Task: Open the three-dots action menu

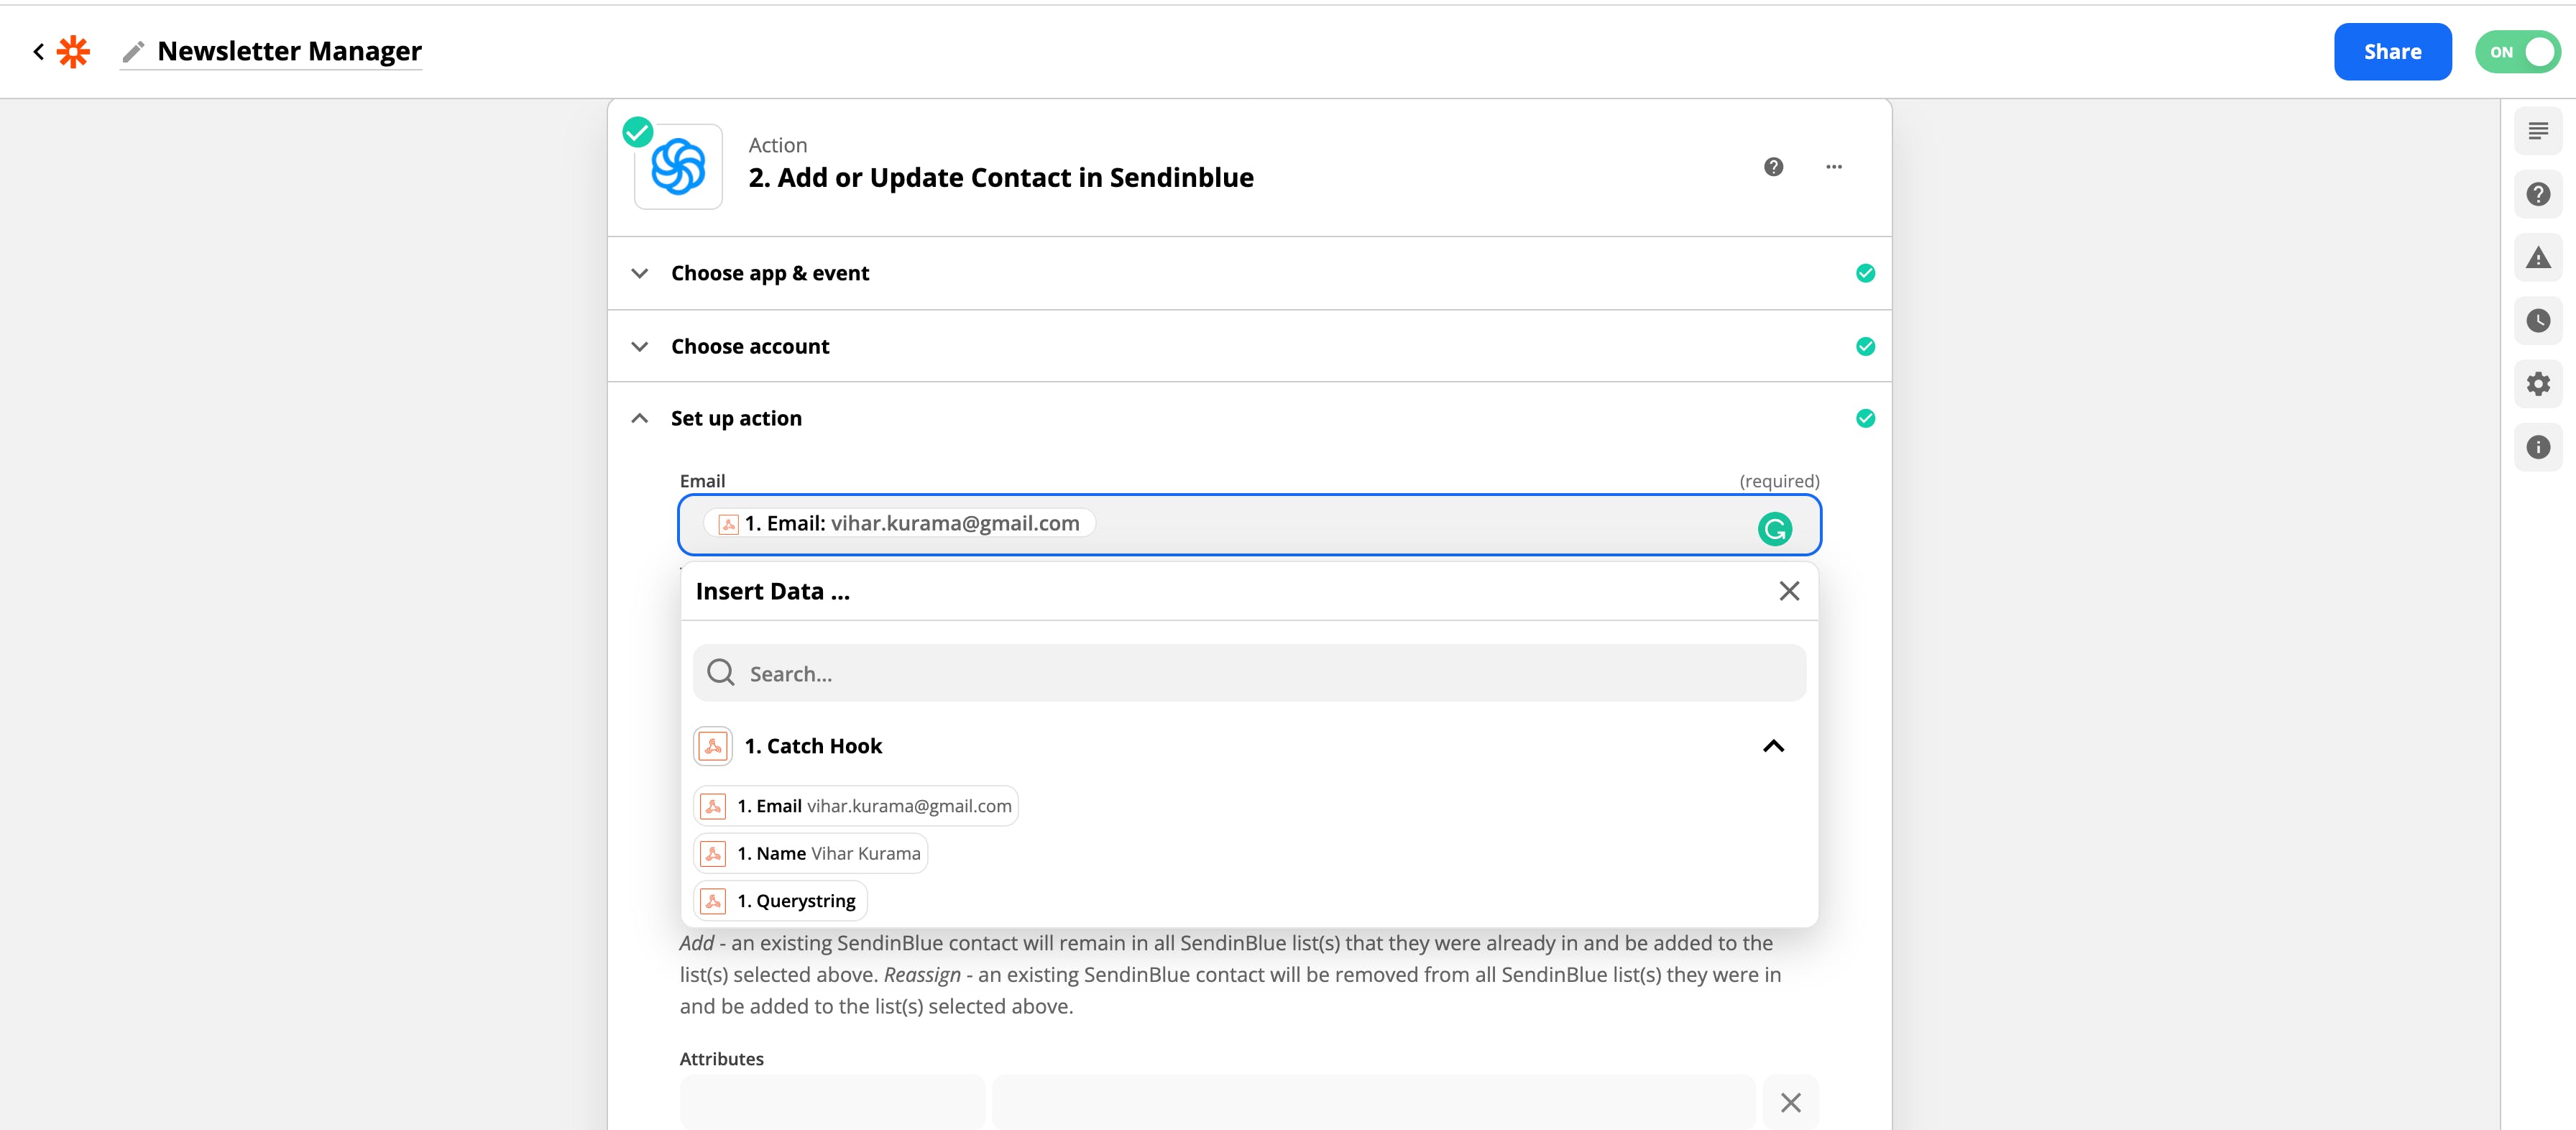Action: 1833,167
